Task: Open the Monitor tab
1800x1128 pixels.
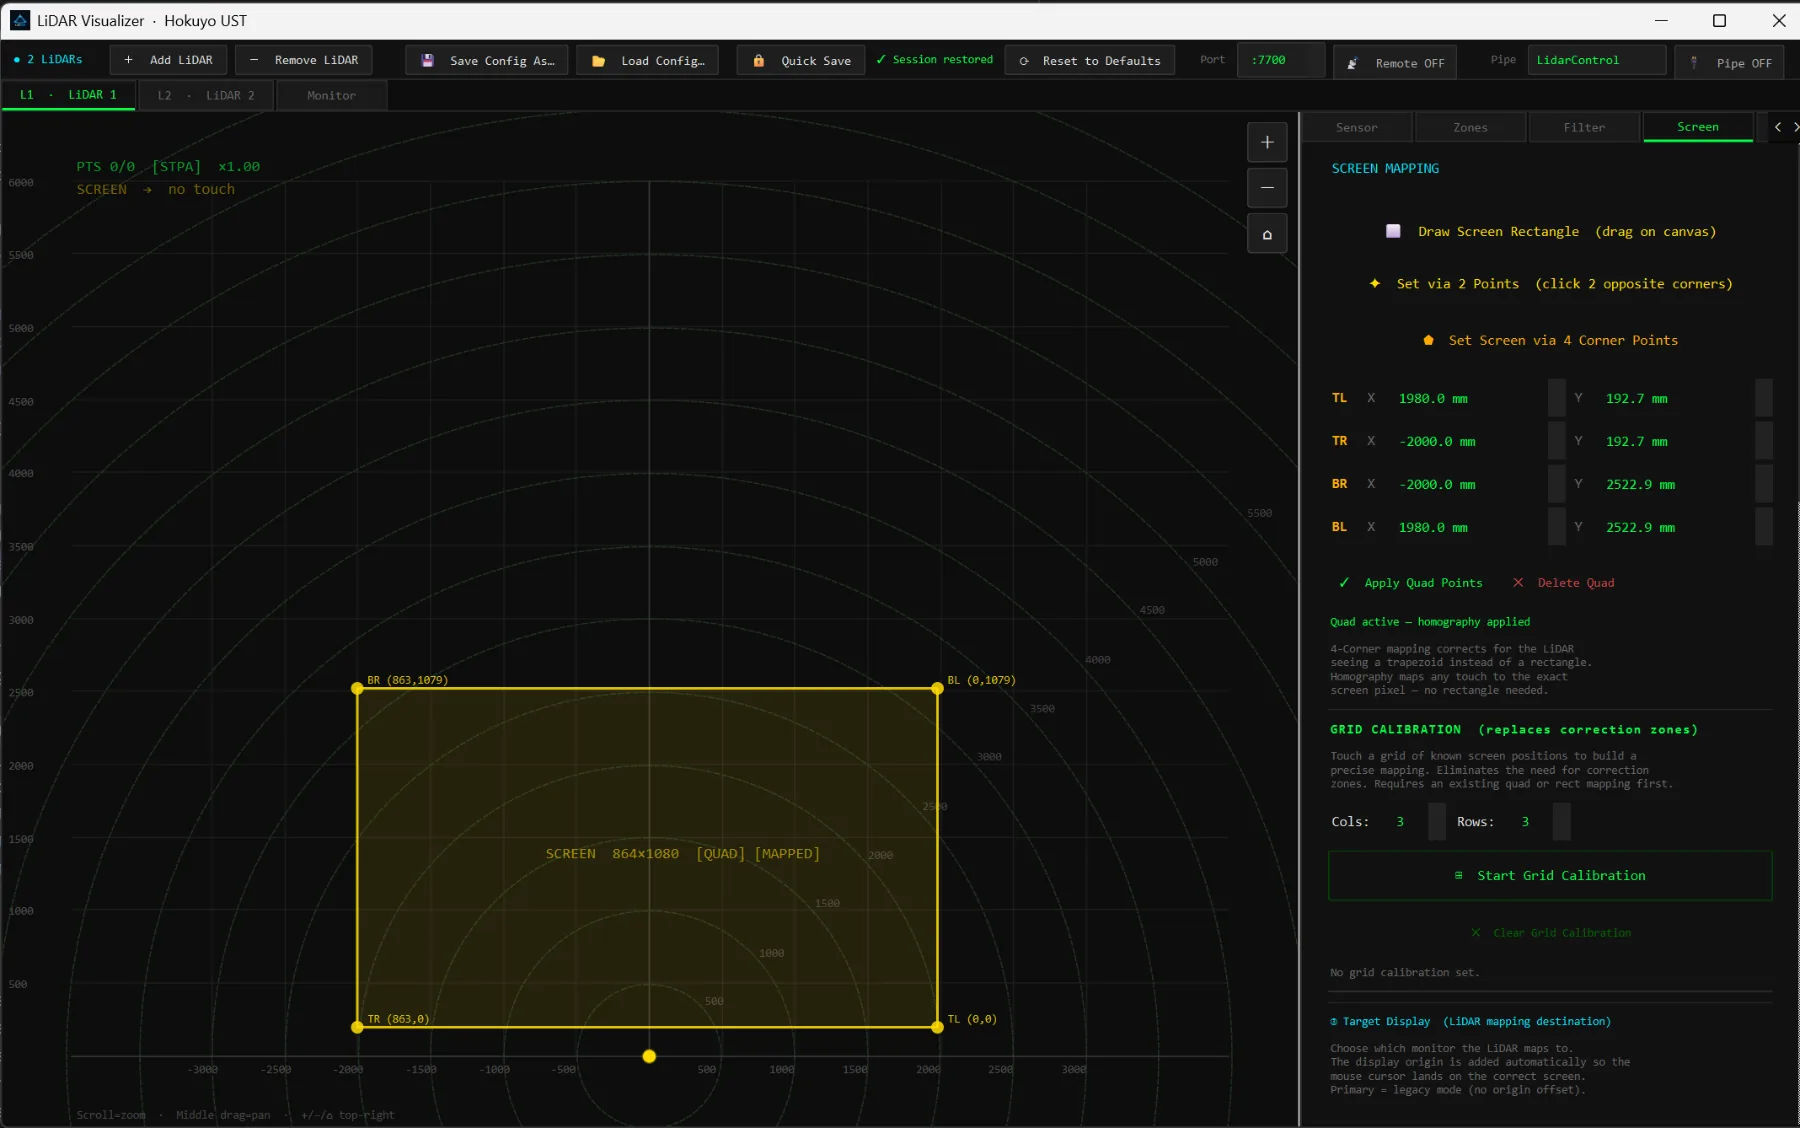Action: [x=331, y=95]
